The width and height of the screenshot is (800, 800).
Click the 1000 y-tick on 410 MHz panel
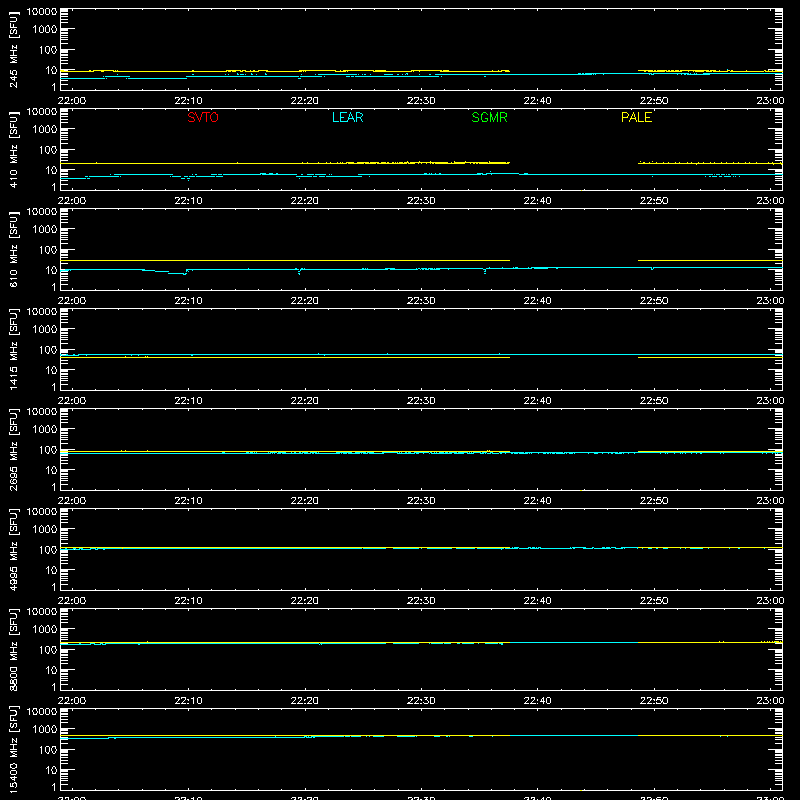point(45,130)
